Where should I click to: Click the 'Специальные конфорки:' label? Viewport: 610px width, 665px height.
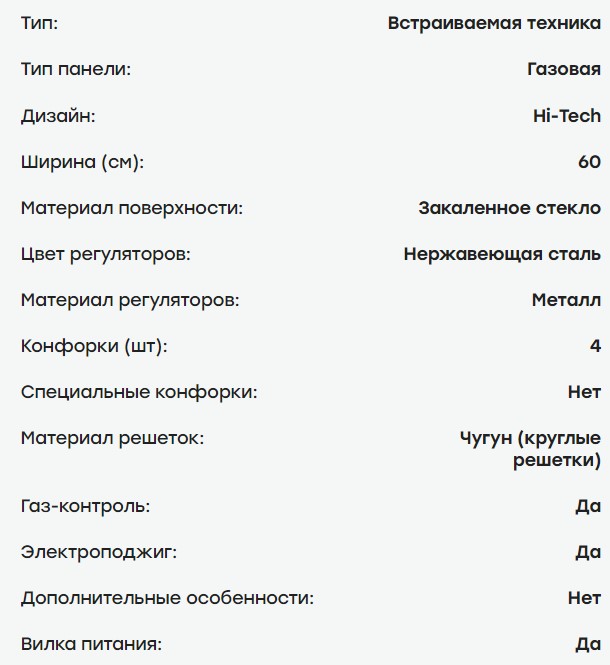[139, 392]
